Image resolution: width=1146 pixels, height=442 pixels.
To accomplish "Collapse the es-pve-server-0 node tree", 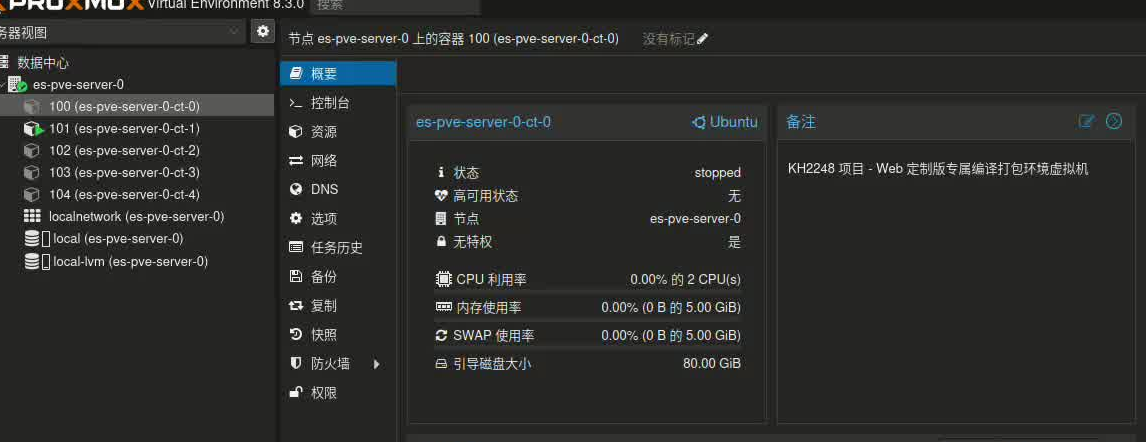I will point(4,85).
